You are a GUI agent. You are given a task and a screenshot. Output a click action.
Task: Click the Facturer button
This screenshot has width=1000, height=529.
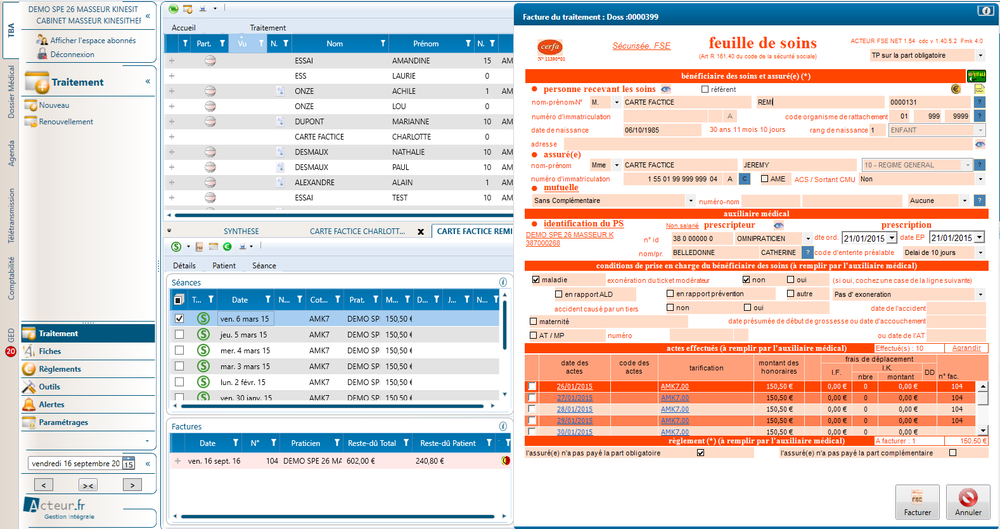click(x=917, y=500)
